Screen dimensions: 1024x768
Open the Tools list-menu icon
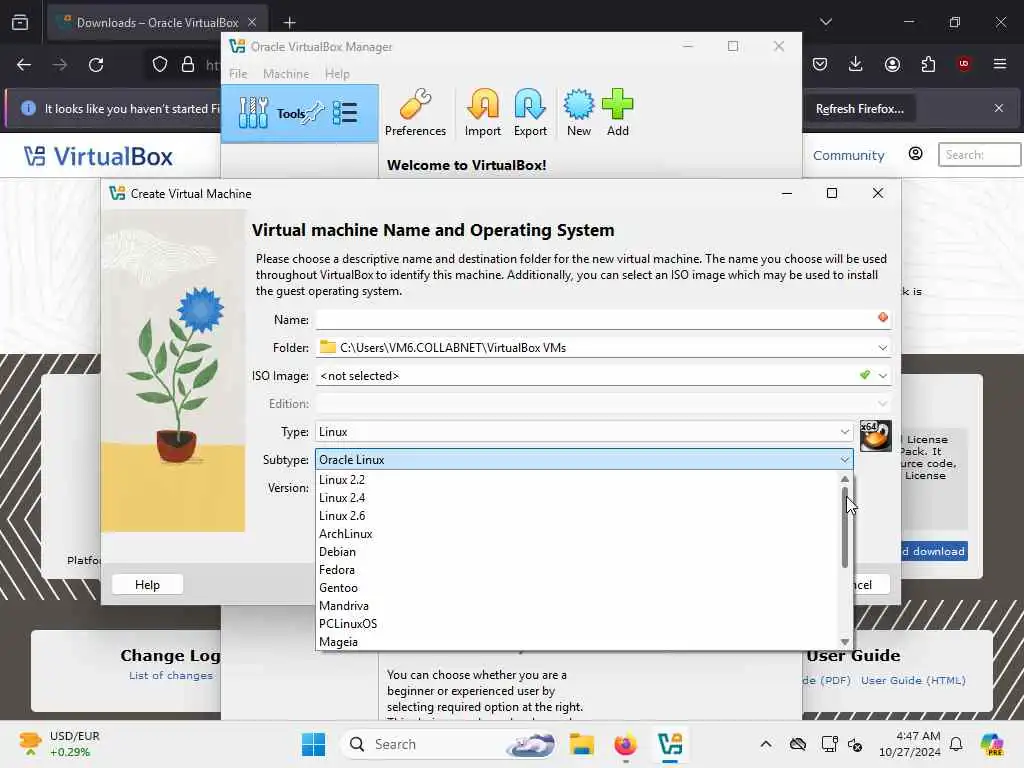pos(345,113)
